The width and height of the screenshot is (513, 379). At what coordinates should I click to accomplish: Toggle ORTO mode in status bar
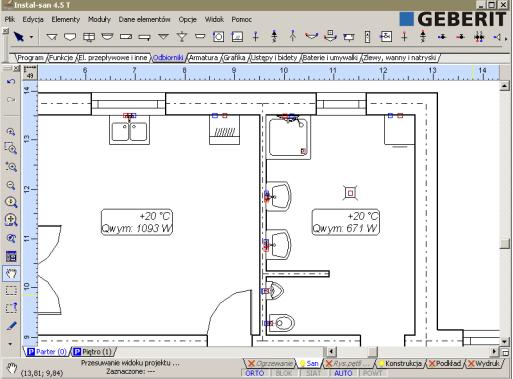[255, 373]
